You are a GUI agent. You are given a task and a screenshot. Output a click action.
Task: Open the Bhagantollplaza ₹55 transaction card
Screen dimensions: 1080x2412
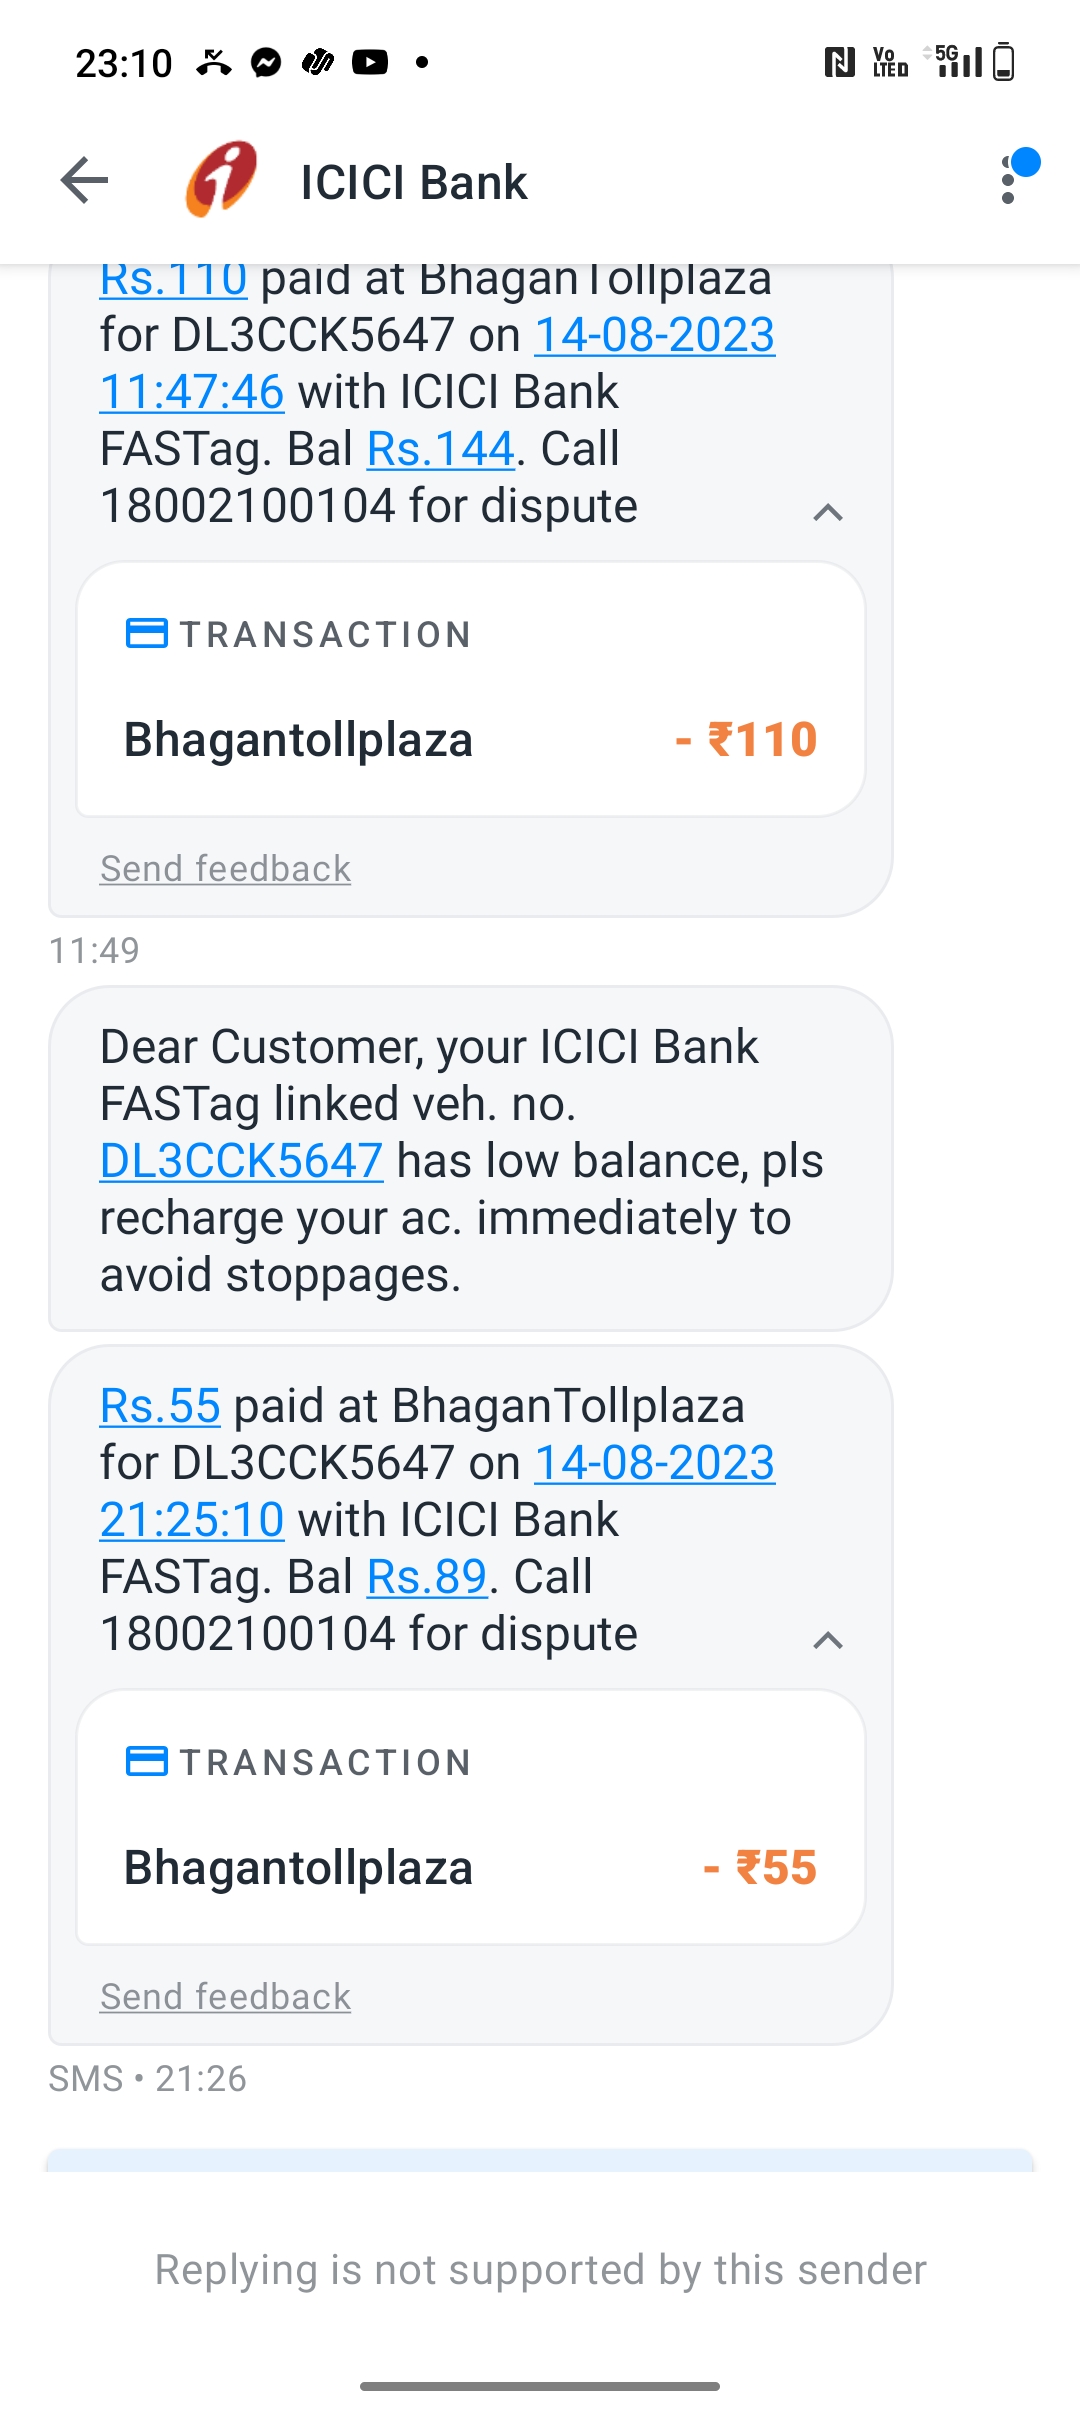point(471,1817)
